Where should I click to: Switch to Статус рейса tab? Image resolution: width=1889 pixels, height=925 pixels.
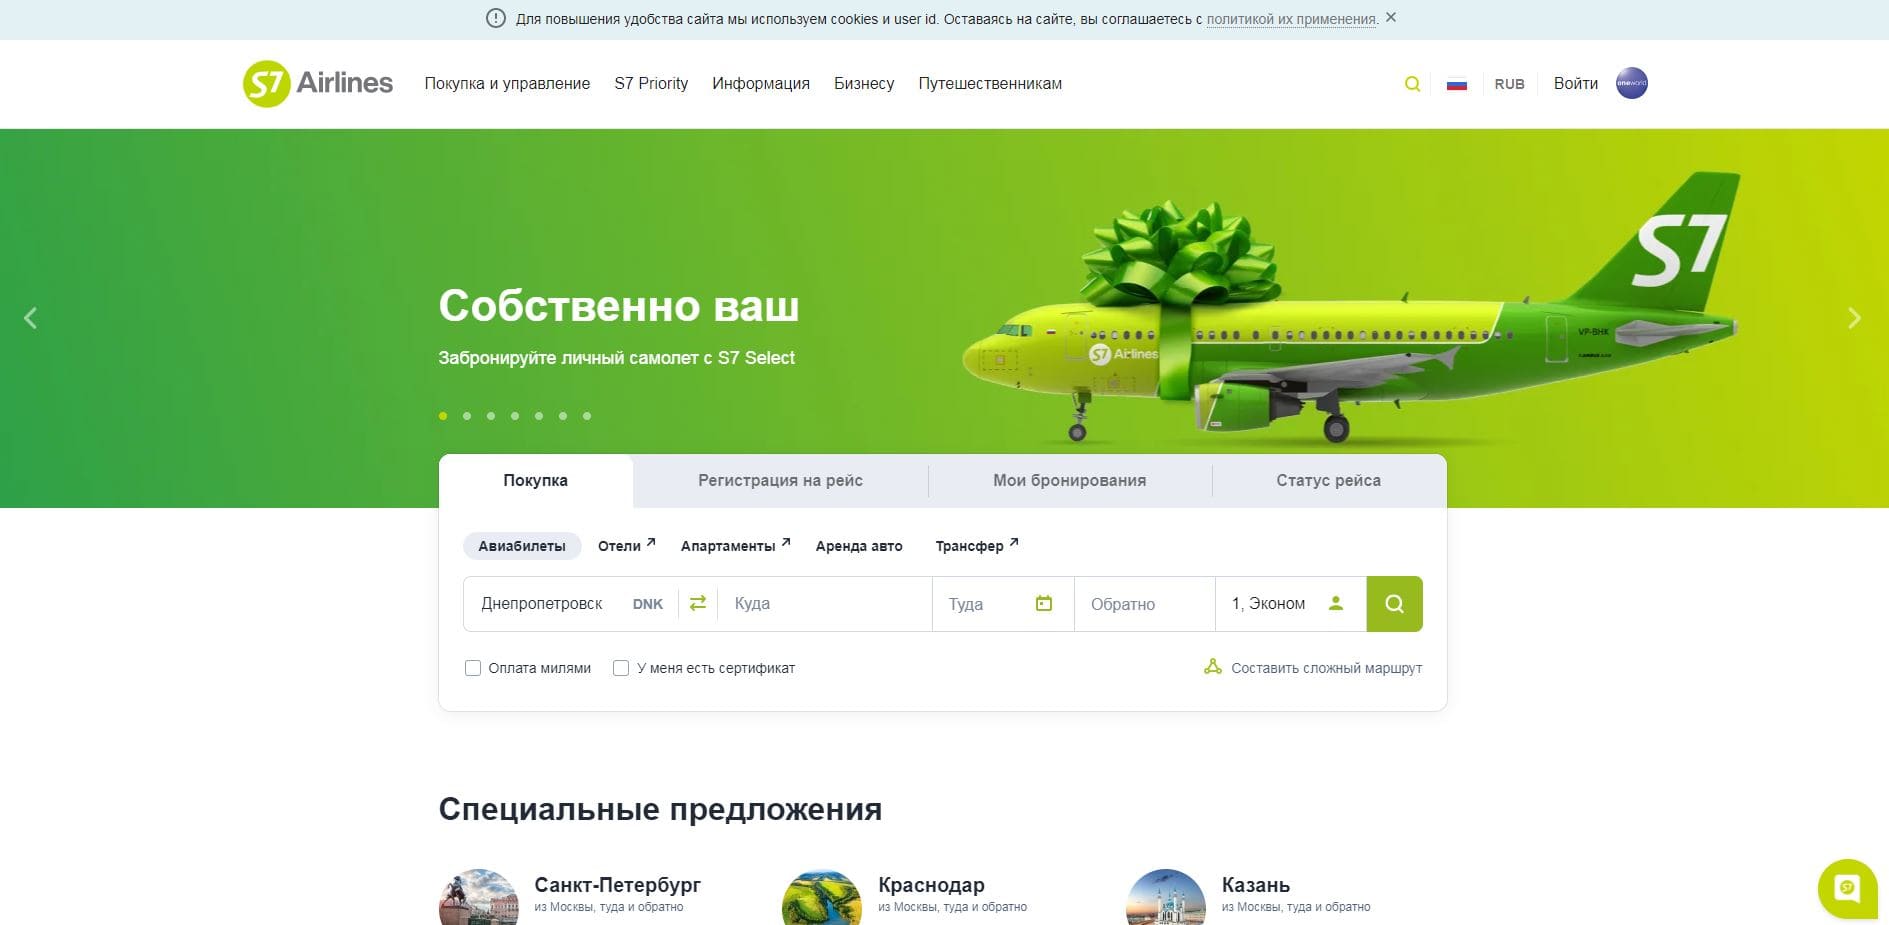(x=1328, y=481)
